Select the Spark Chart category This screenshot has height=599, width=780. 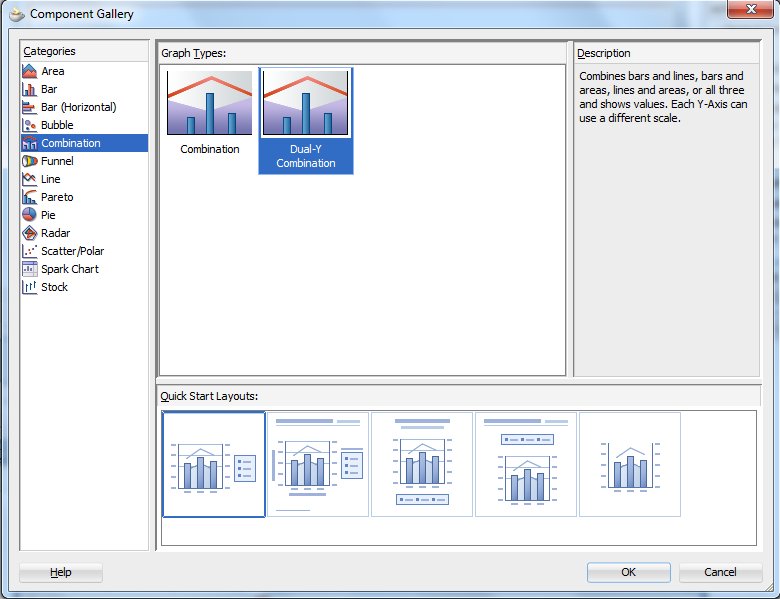coord(69,269)
